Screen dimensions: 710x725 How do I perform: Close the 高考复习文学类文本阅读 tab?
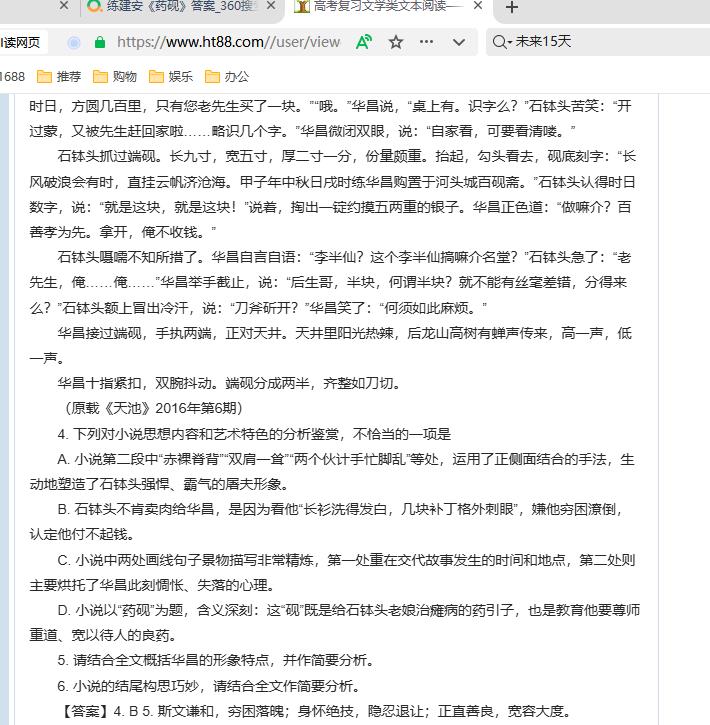click(x=478, y=6)
